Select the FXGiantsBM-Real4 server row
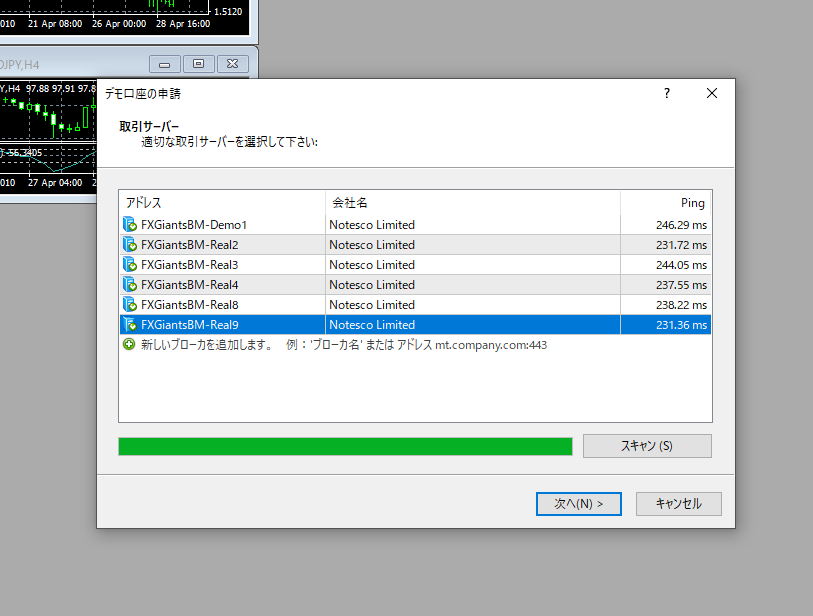 415,285
